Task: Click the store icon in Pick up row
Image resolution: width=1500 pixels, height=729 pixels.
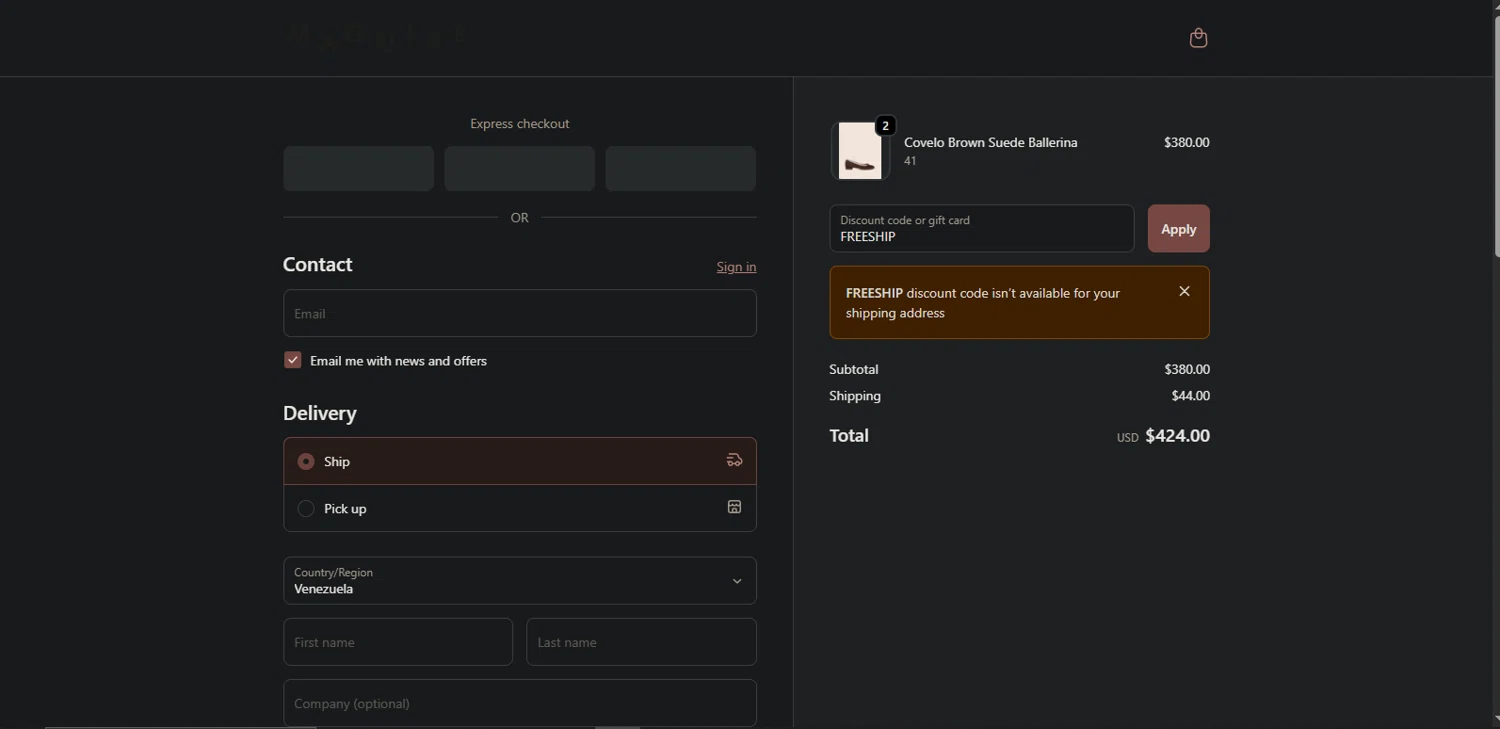Action: point(734,507)
